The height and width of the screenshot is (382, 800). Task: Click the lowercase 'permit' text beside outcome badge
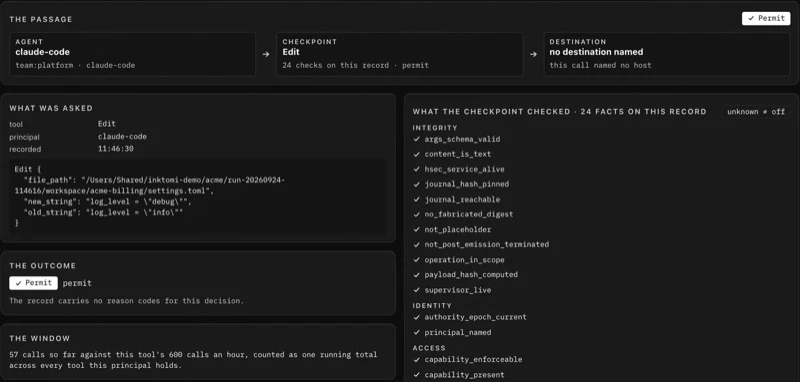[x=77, y=283]
